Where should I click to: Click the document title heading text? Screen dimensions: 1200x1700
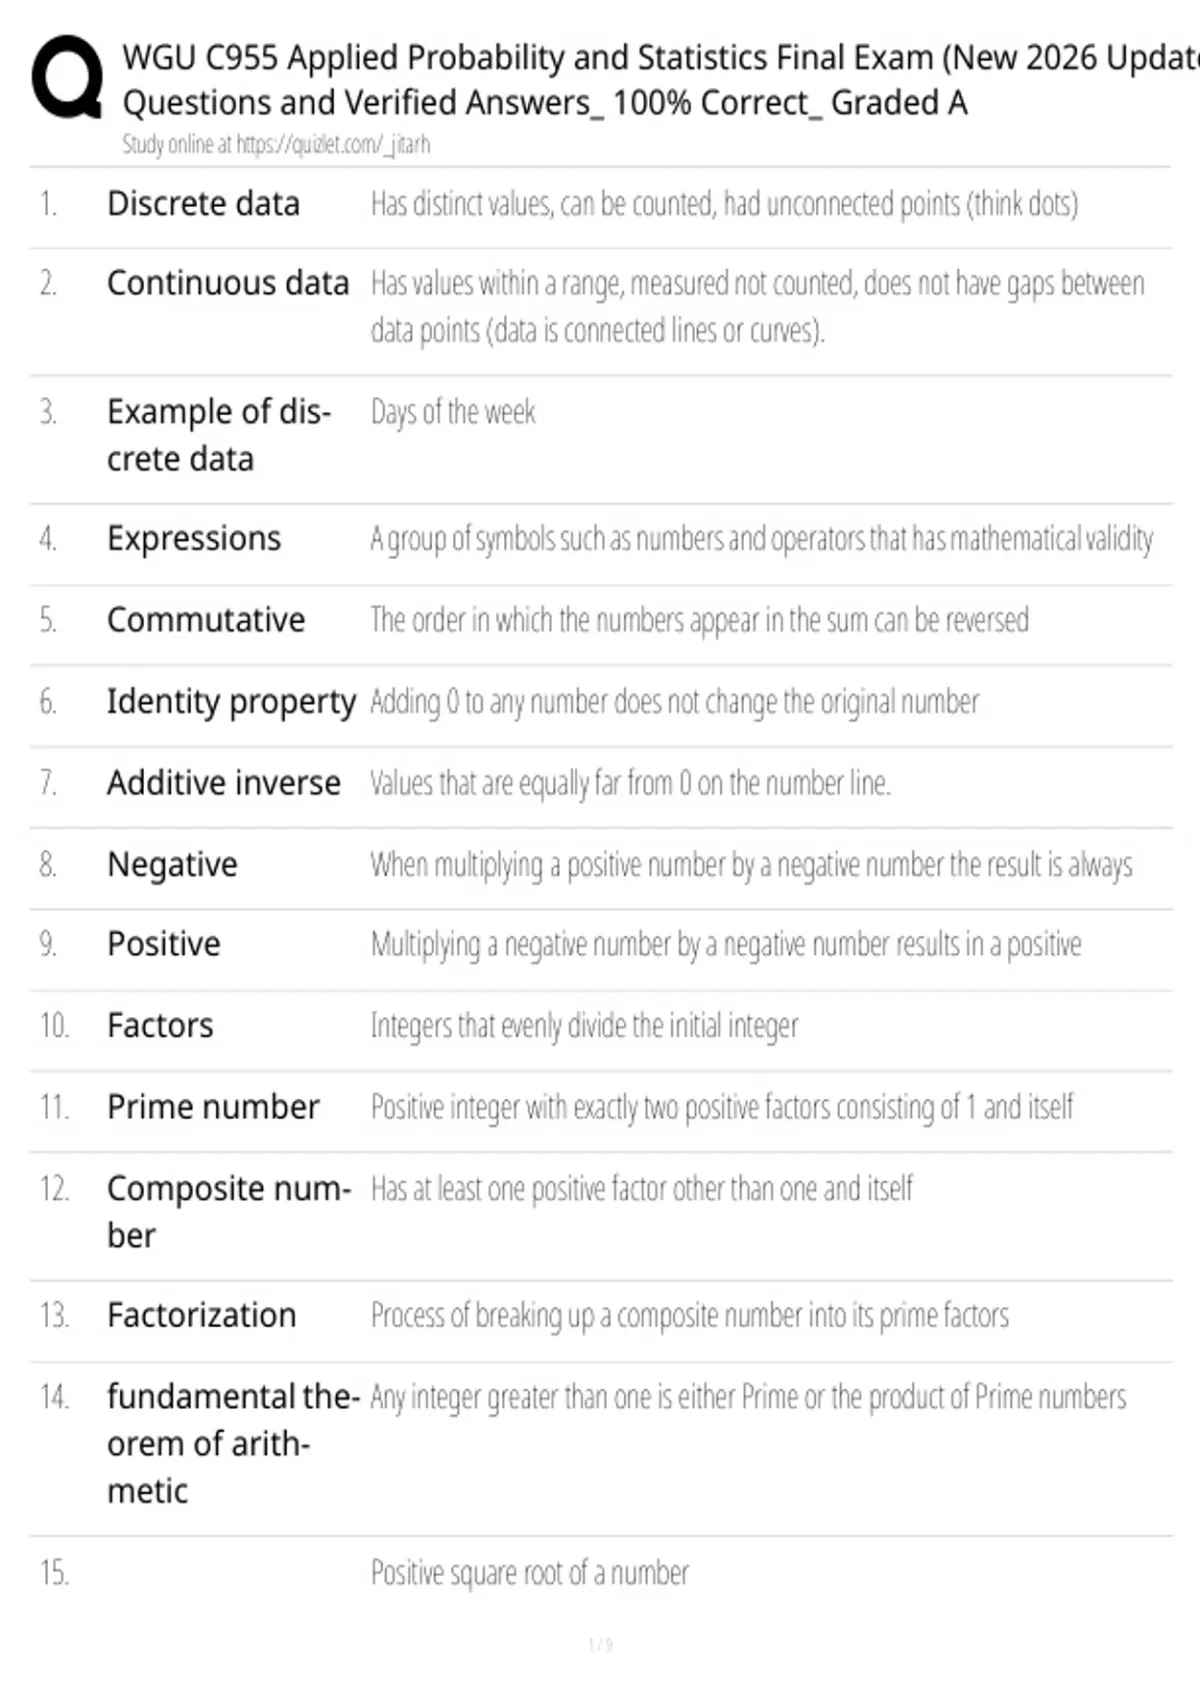pyautogui.click(x=660, y=80)
